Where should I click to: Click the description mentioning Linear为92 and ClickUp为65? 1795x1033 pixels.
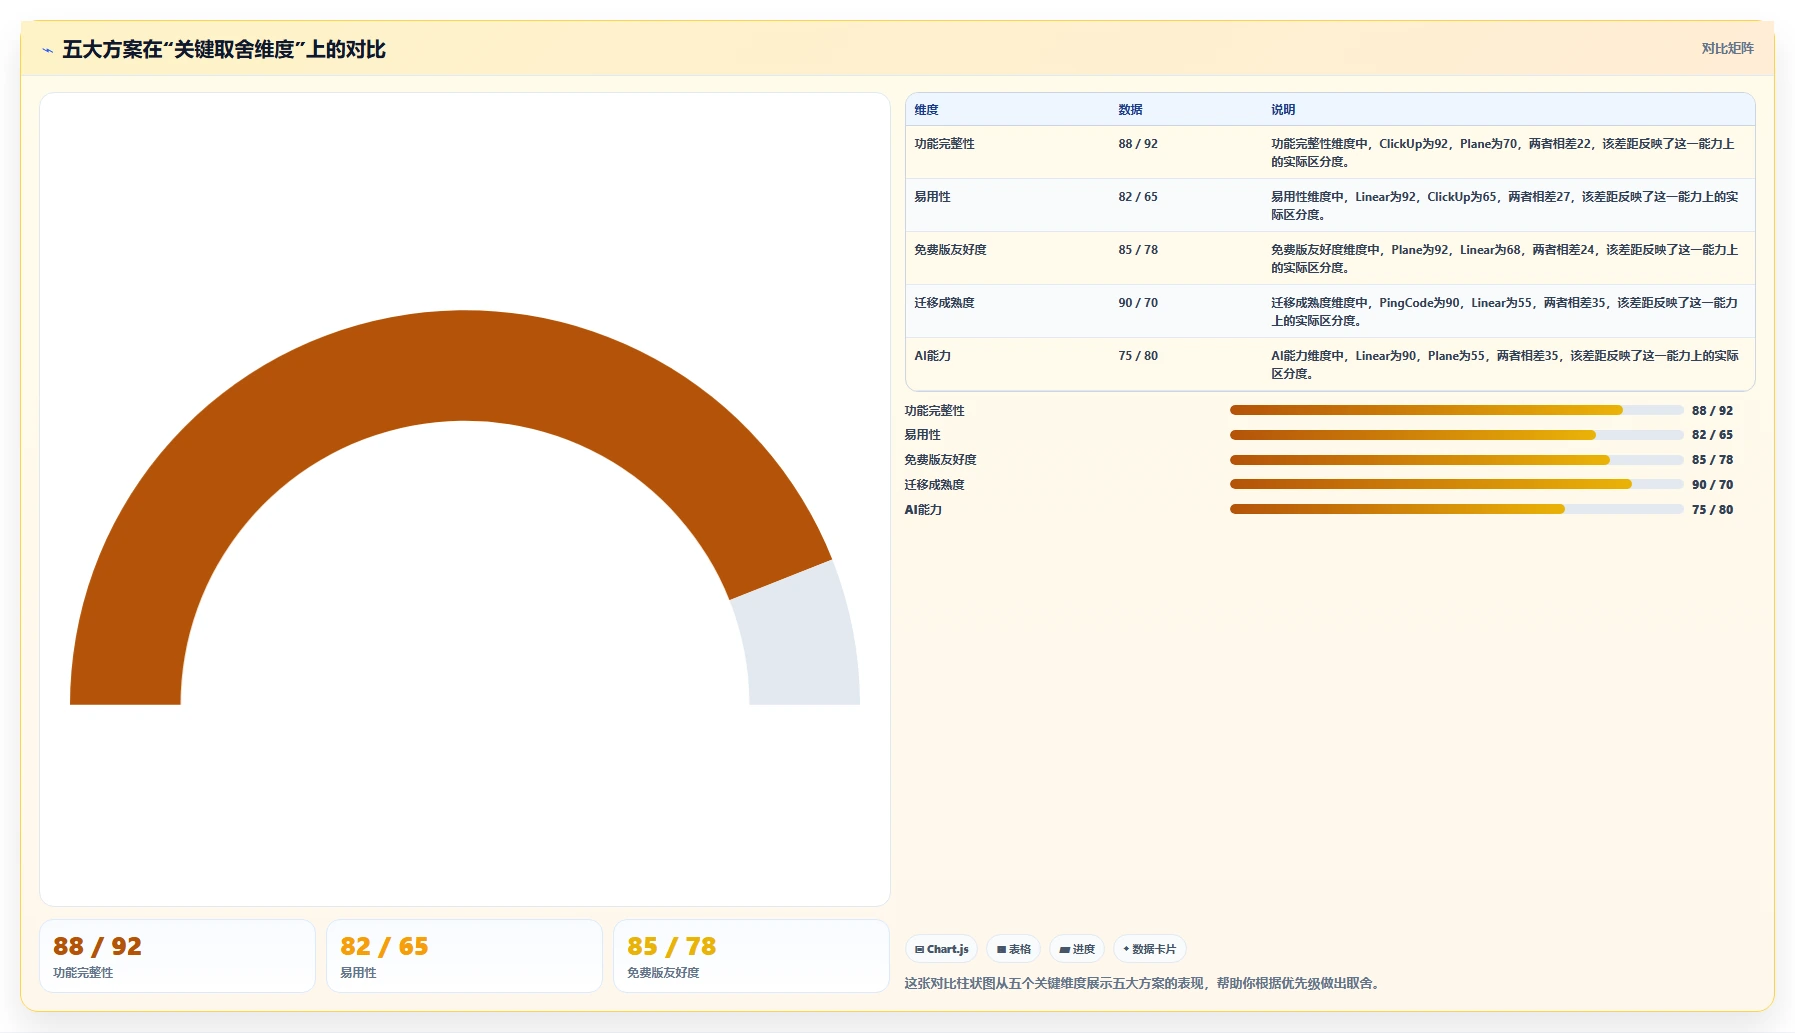click(1504, 206)
